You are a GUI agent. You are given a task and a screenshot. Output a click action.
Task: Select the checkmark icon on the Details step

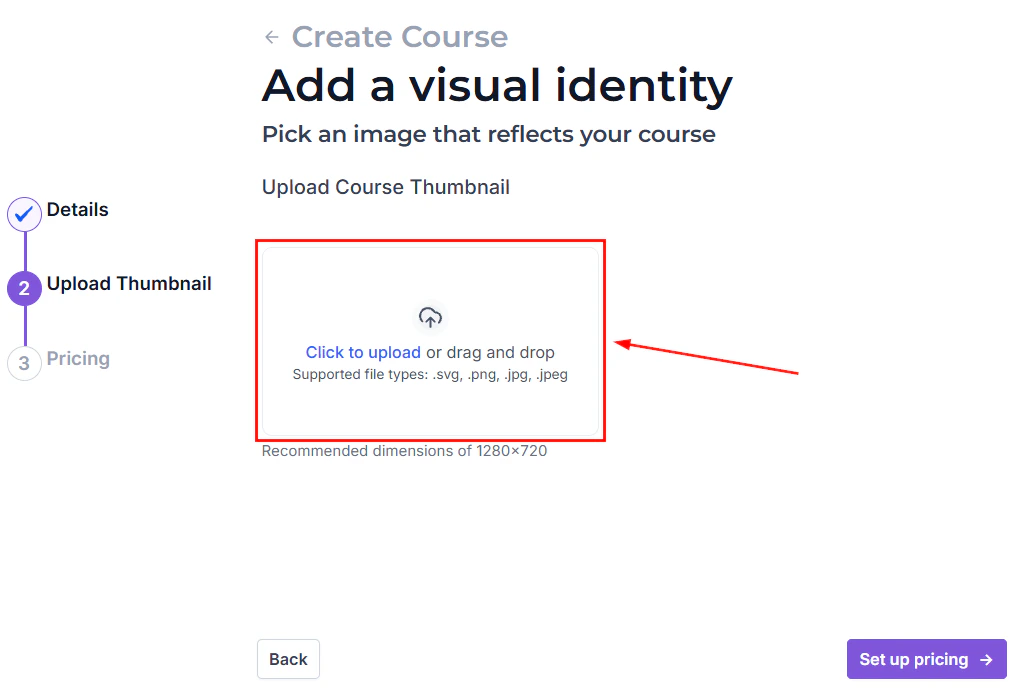pyautogui.click(x=23, y=214)
